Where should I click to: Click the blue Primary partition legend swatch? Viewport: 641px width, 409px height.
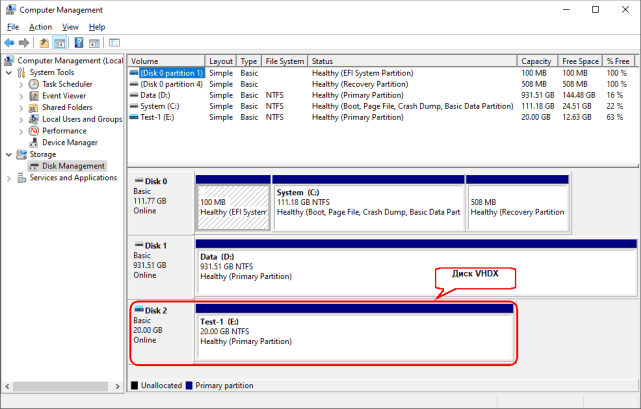(189, 385)
